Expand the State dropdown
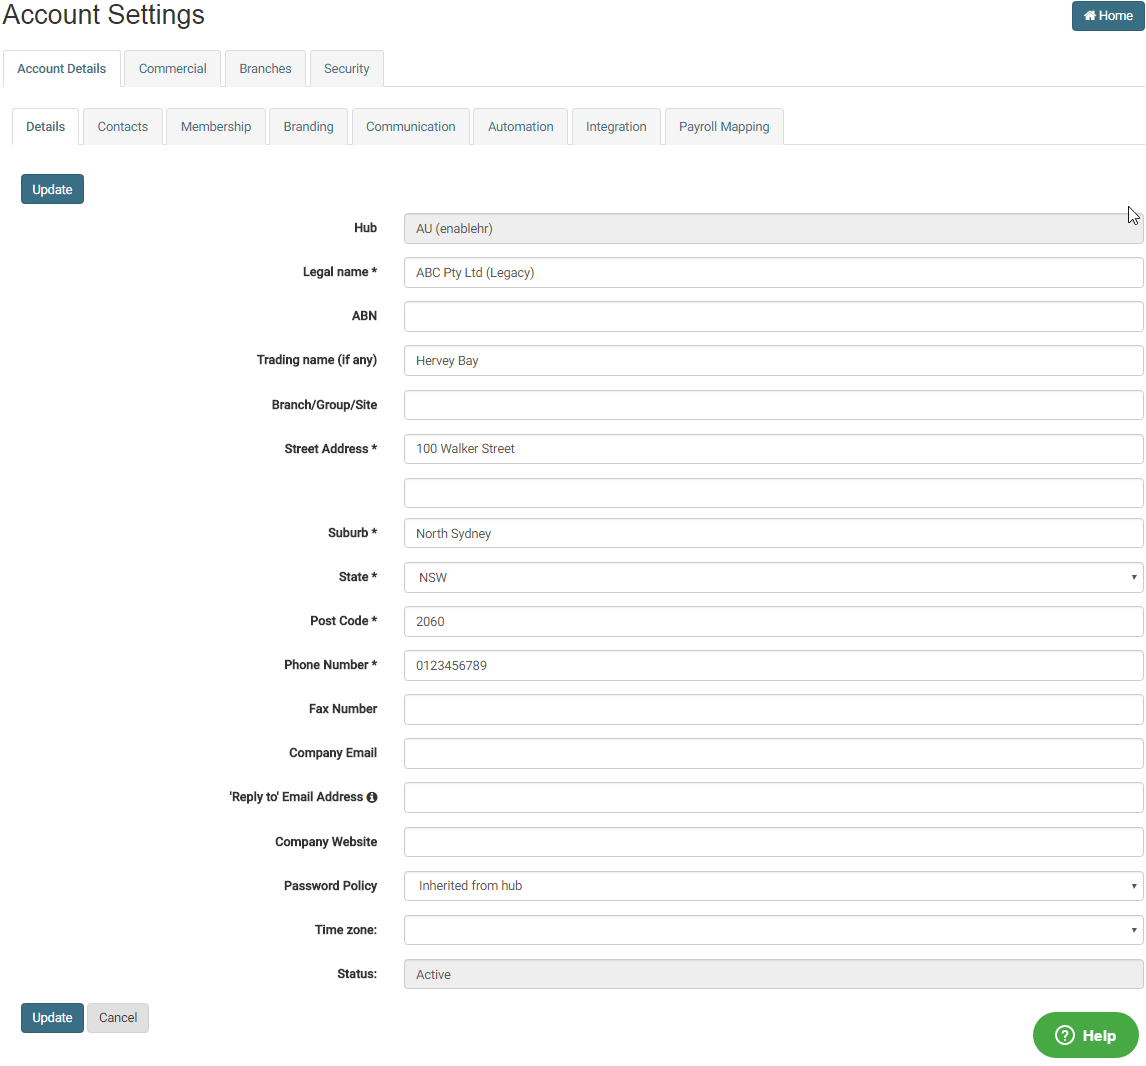1146x1066 pixels. point(773,577)
